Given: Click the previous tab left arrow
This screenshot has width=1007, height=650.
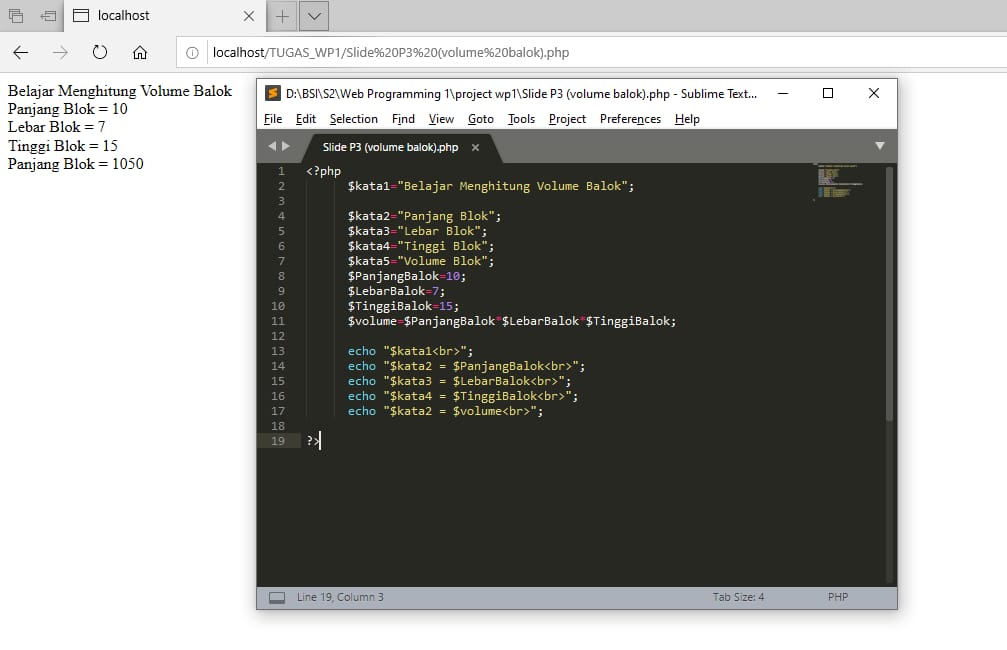Looking at the screenshot, I should tap(272, 146).
